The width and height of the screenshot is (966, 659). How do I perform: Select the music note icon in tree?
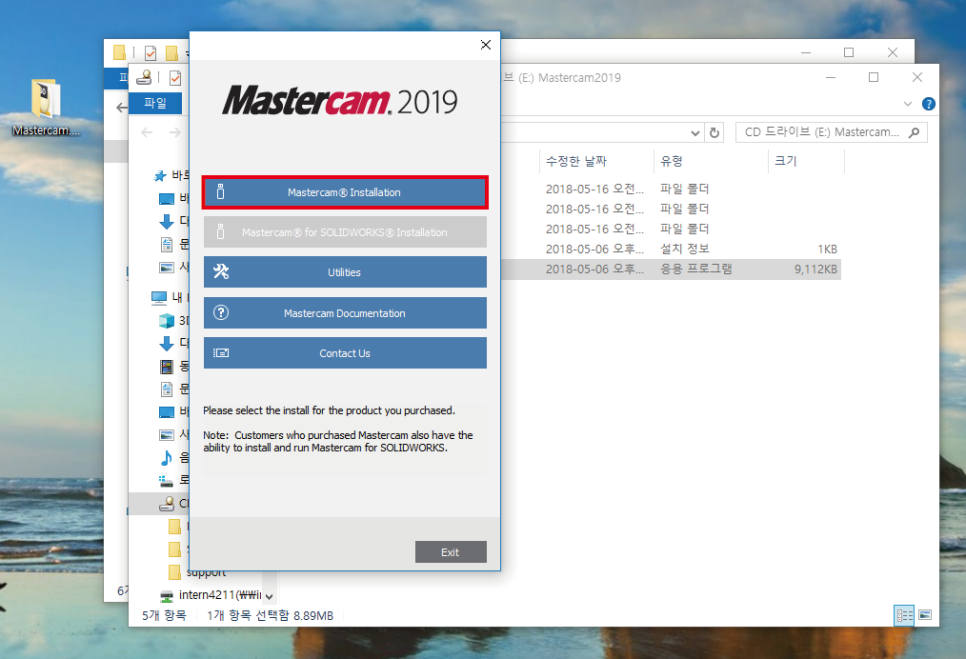pyautogui.click(x=166, y=458)
